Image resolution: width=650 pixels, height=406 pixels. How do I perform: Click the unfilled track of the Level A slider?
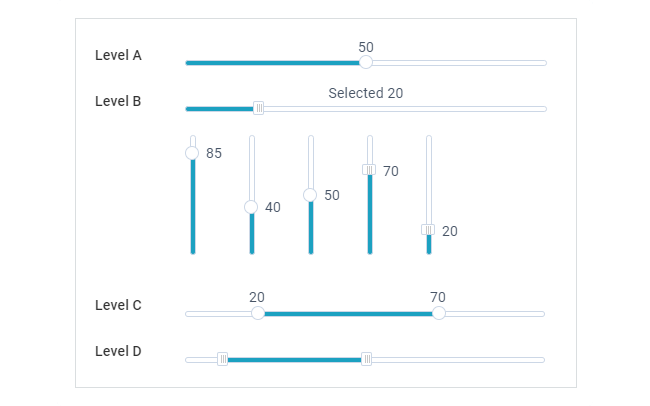pos(460,63)
